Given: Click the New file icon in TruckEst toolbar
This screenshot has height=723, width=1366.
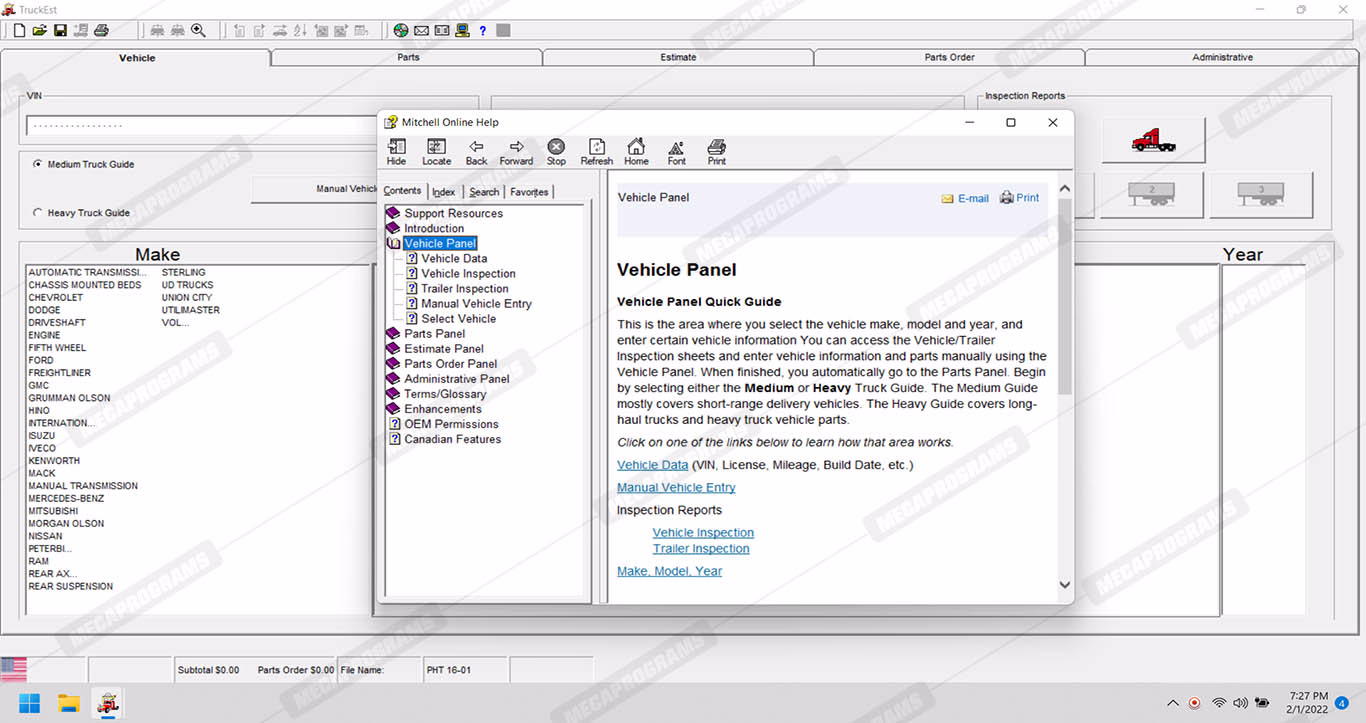Looking at the screenshot, I should pyautogui.click(x=19, y=31).
